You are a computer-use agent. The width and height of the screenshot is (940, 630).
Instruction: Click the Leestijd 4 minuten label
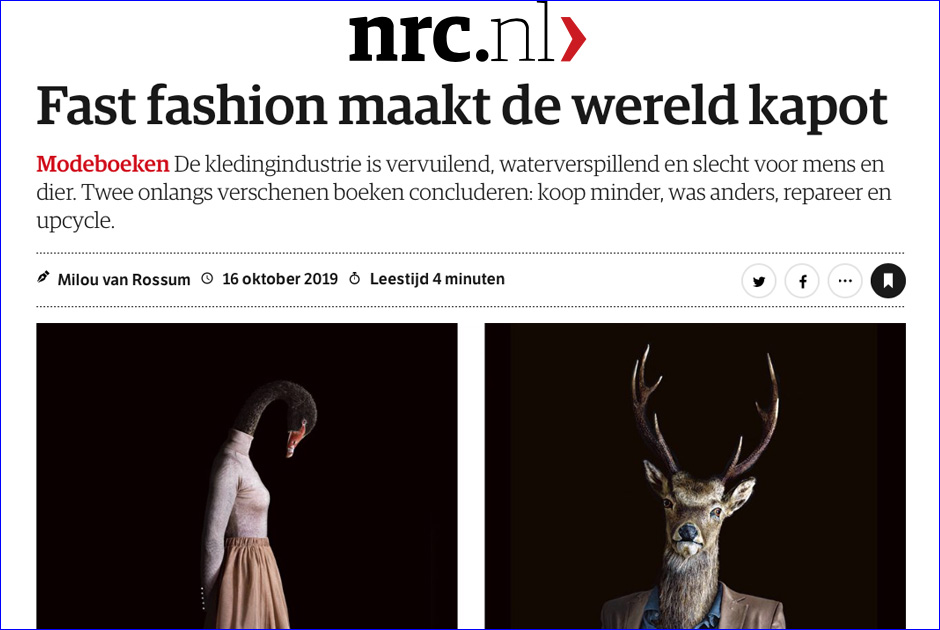pos(437,279)
